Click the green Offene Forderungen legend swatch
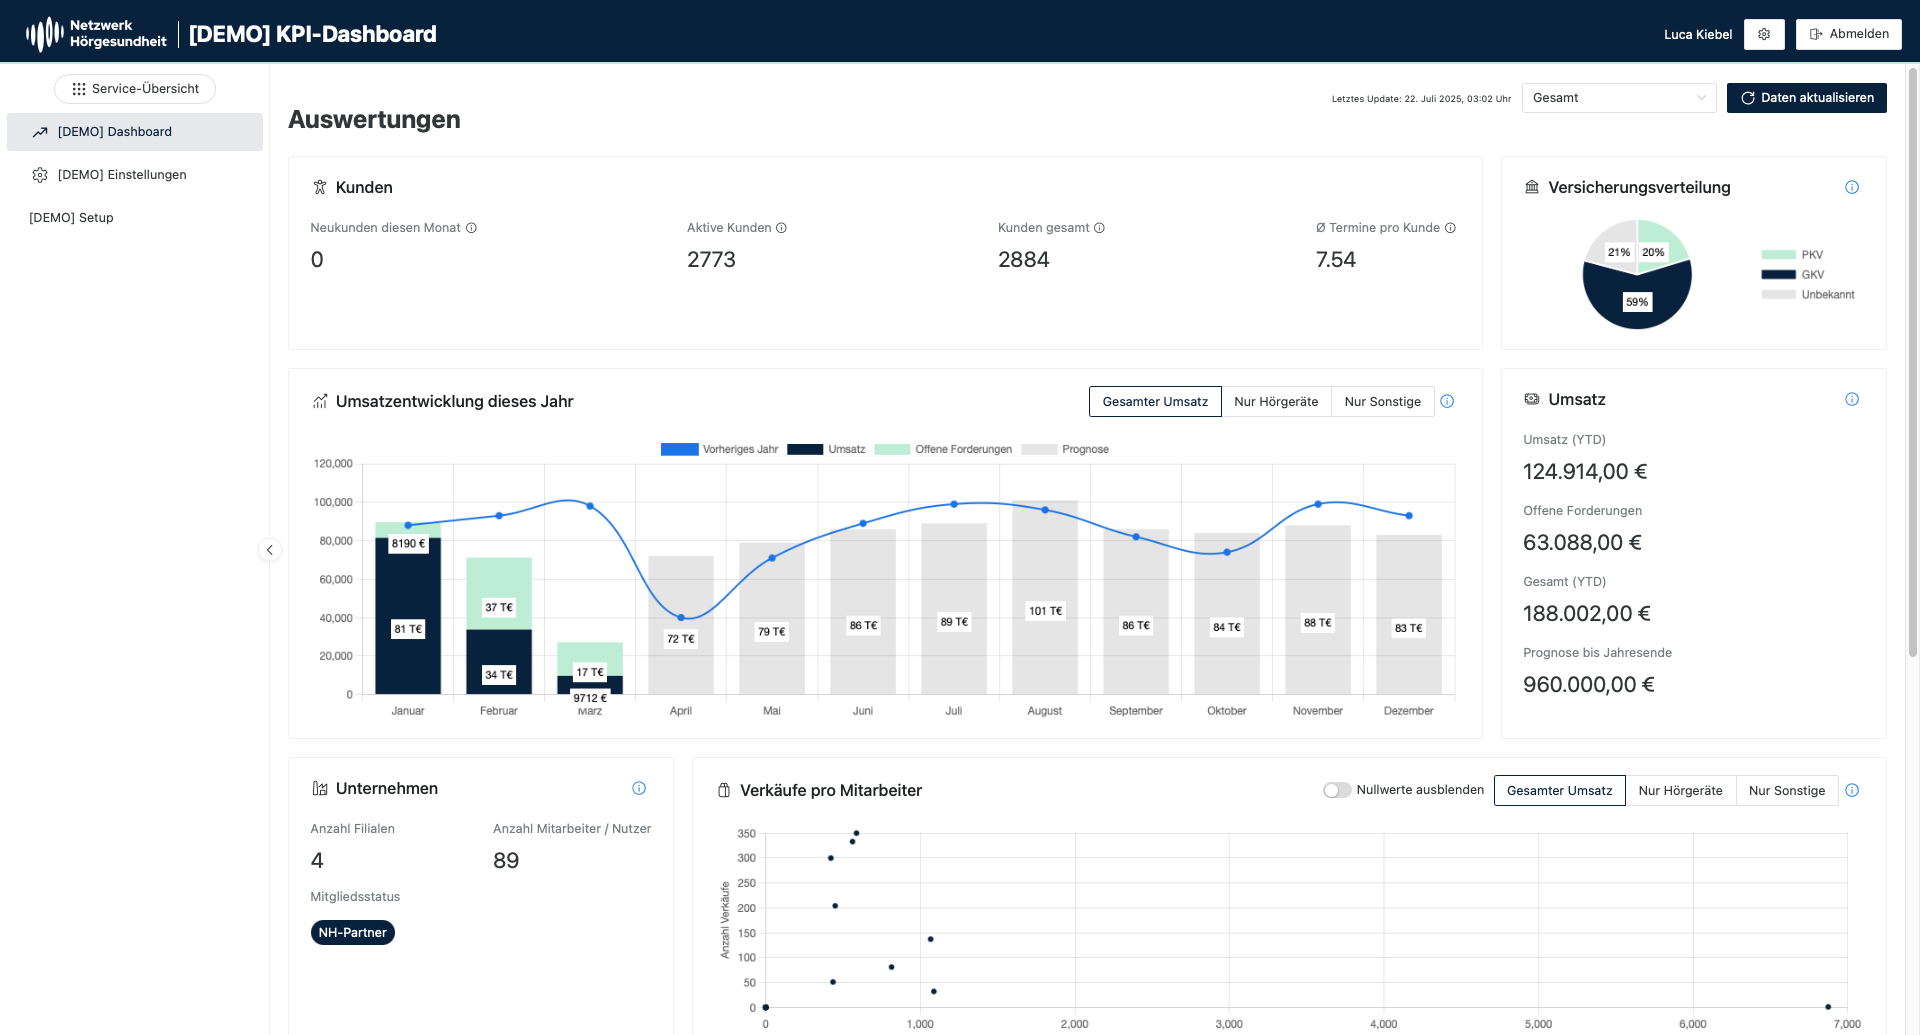This screenshot has width=1920, height=1035. 894,449
